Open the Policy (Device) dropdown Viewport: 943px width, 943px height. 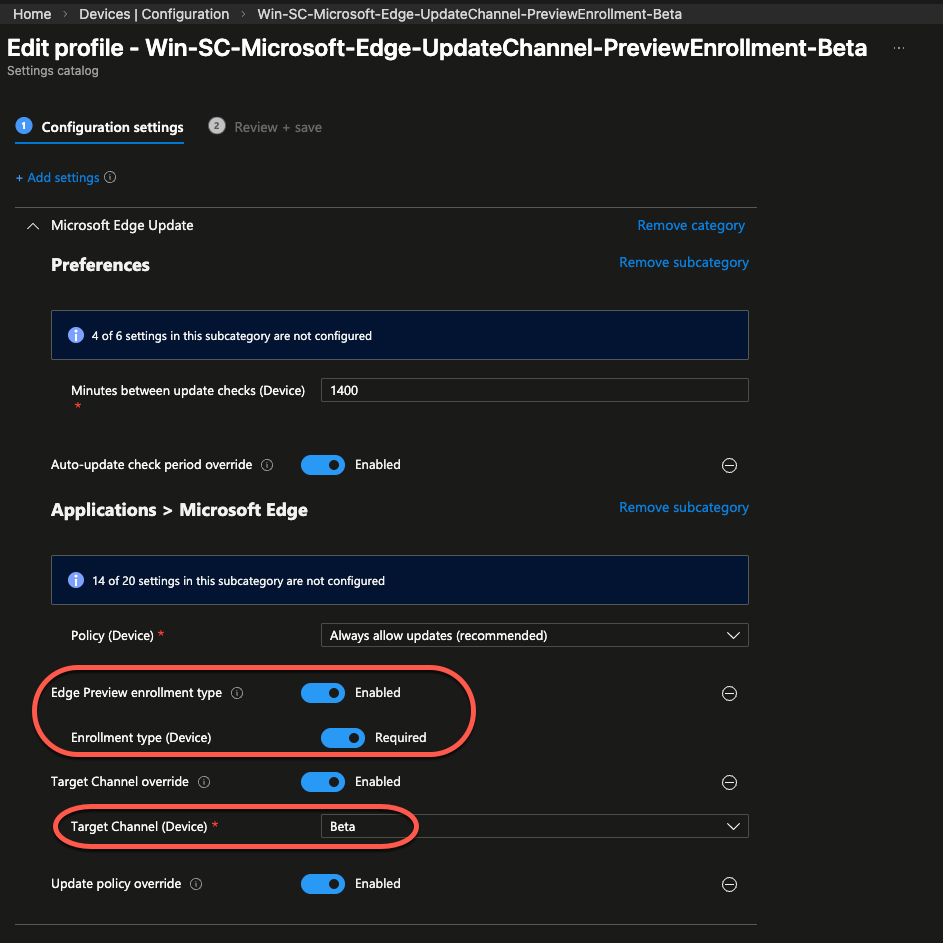[534, 636]
